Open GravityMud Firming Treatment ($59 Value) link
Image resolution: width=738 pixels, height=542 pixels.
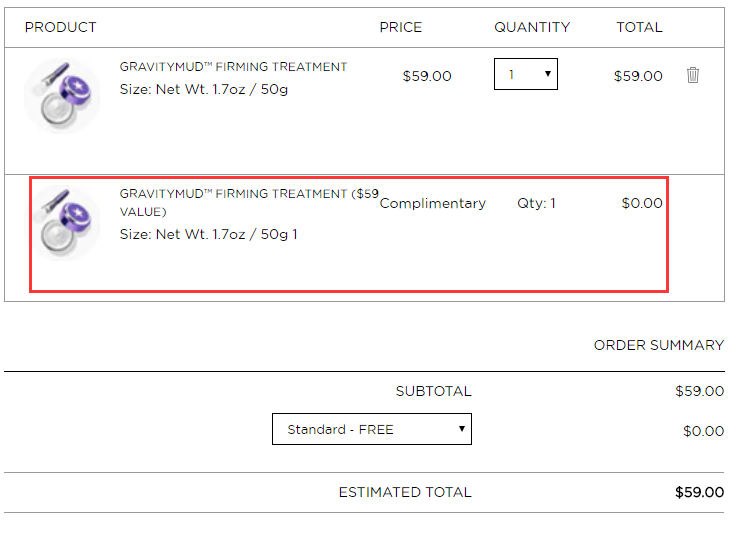249,202
